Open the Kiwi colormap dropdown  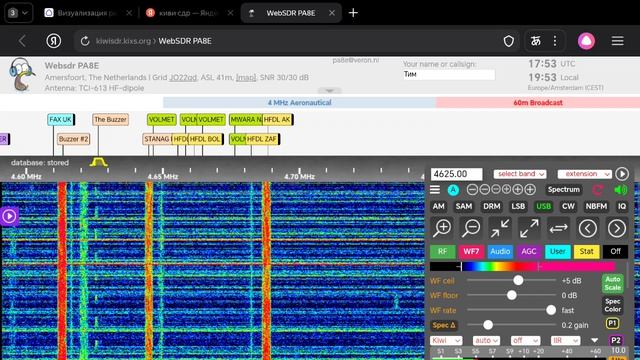446,340
